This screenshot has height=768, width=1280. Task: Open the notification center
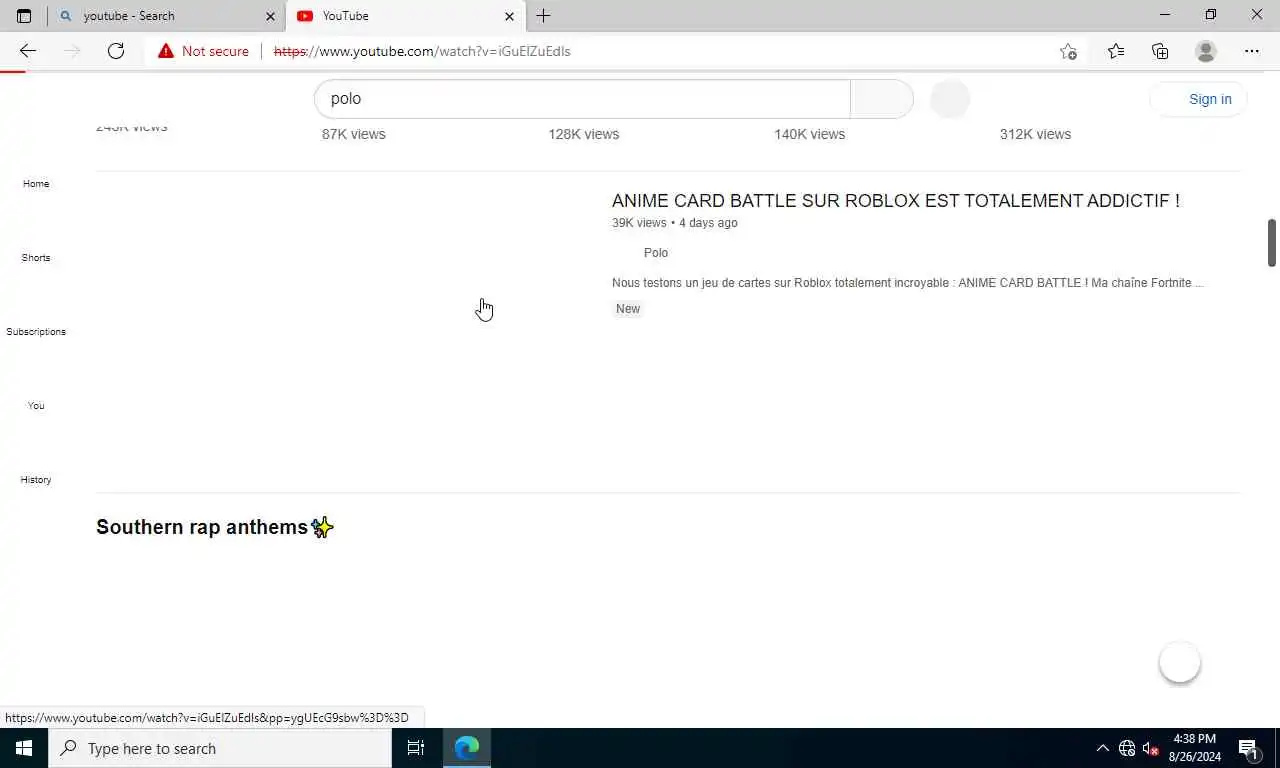tap(1248, 748)
